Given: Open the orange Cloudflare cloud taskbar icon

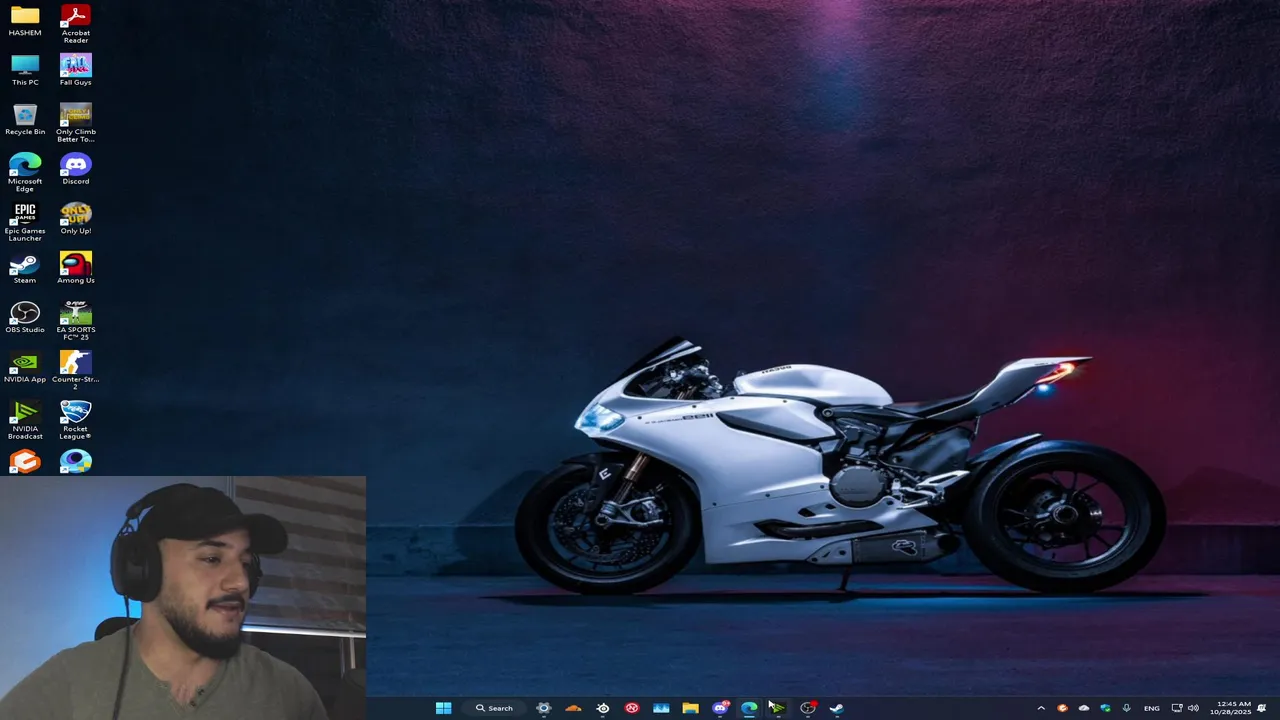Looking at the screenshot, I should click(573, 708).
